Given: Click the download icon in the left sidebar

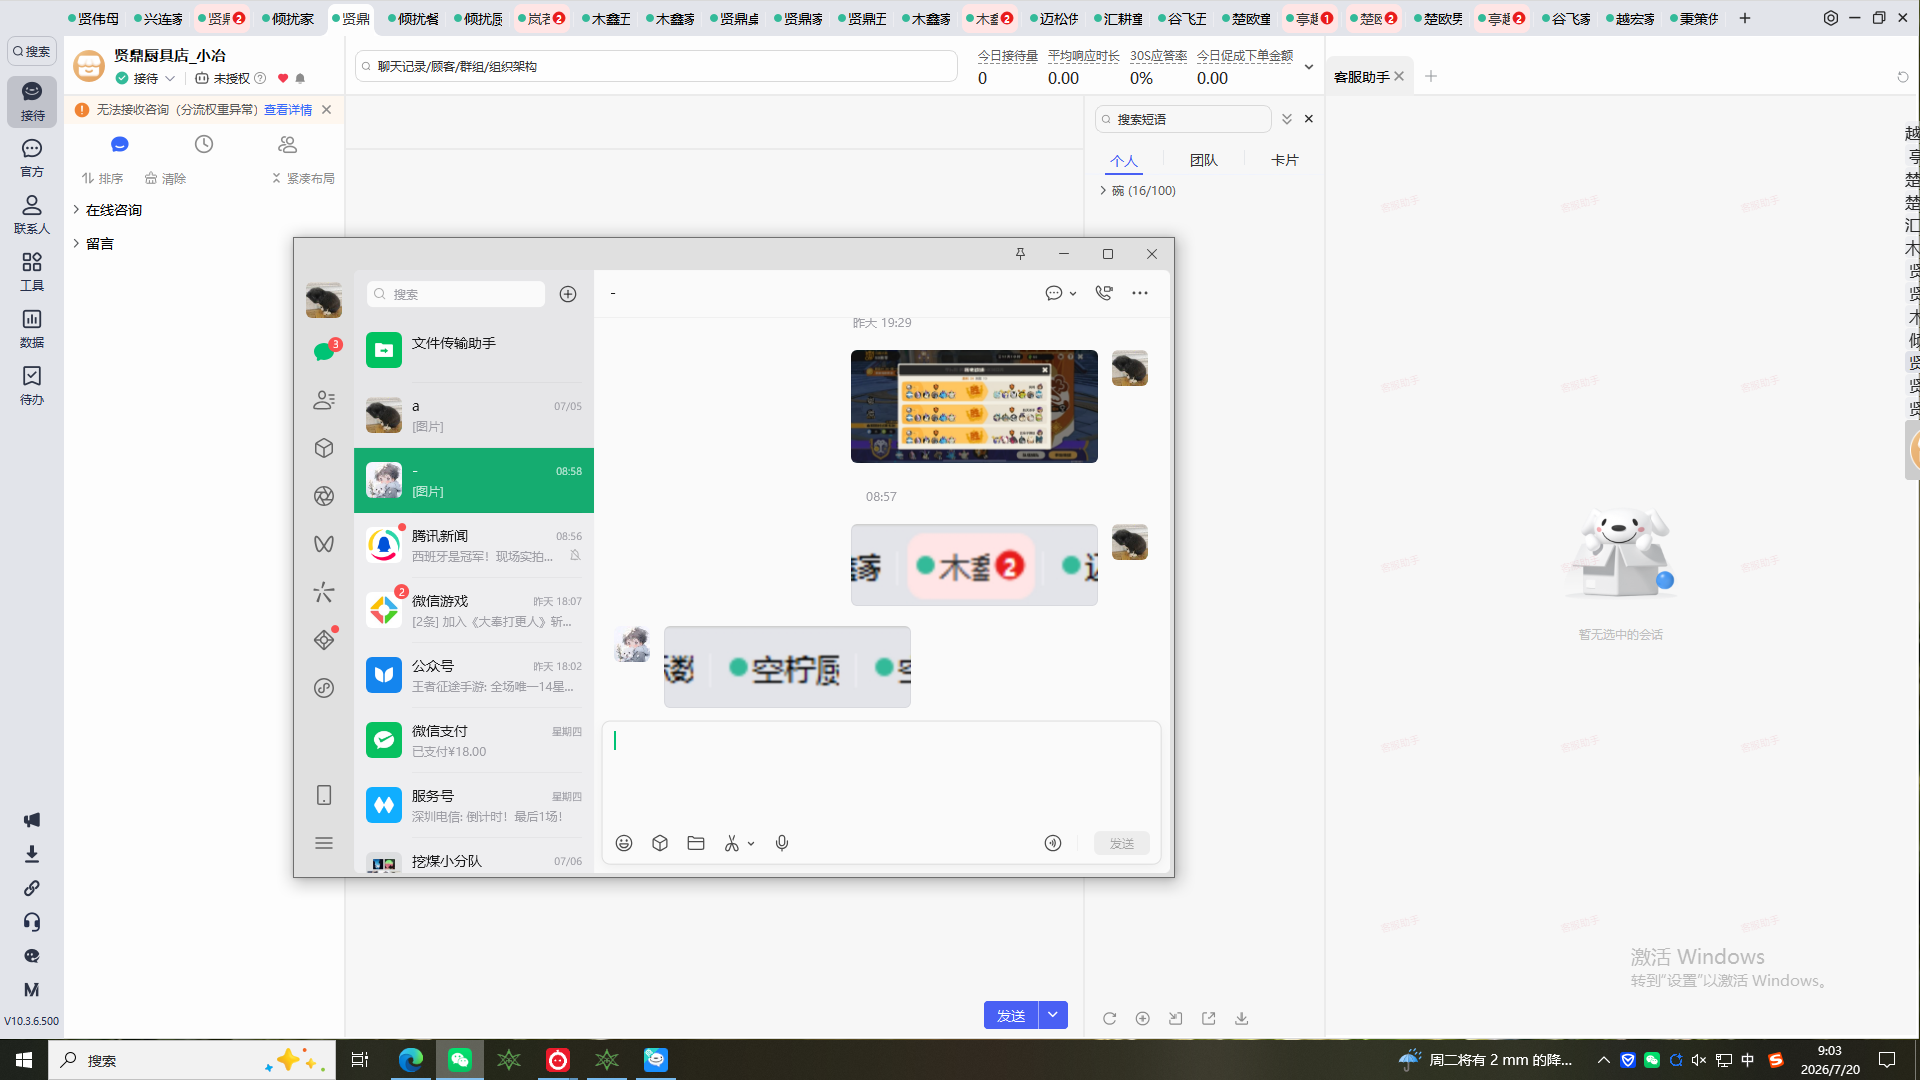Looking at the screenshot, I should click(x=32, y=854).
